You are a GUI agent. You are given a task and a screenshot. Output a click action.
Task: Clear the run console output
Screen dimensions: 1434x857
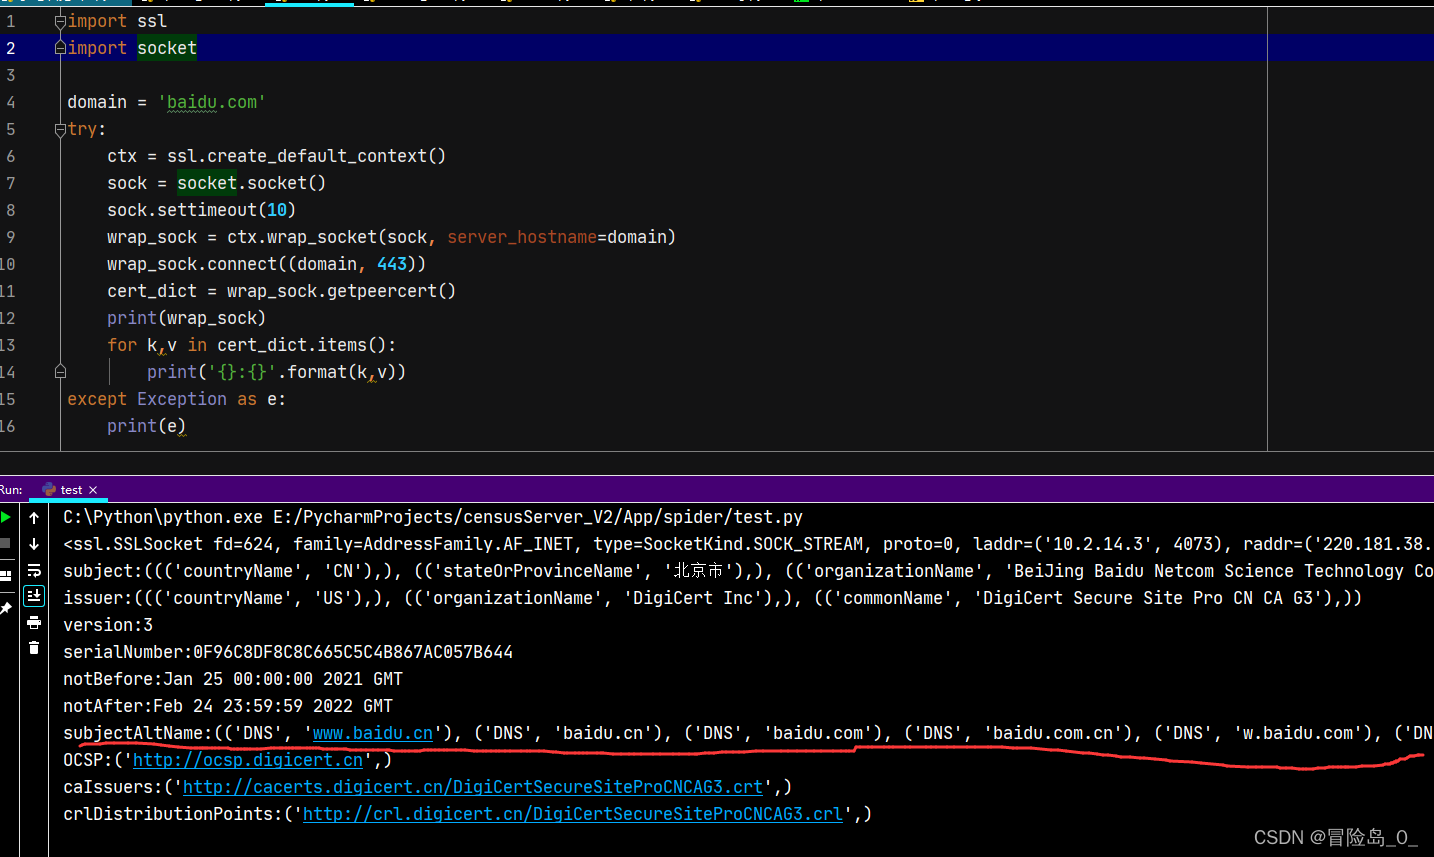point(33,647)
